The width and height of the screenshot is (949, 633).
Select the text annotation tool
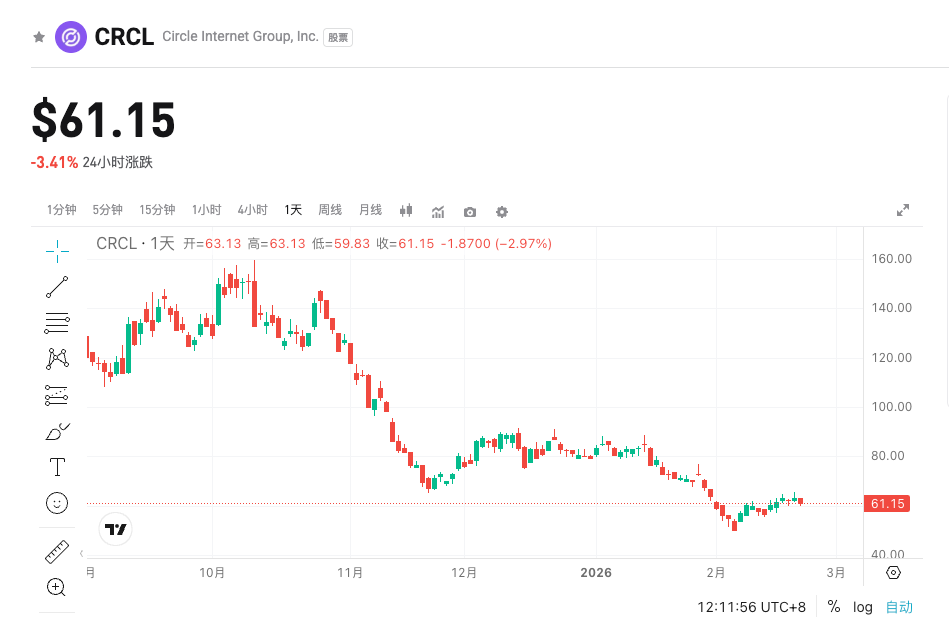point(57,467)
